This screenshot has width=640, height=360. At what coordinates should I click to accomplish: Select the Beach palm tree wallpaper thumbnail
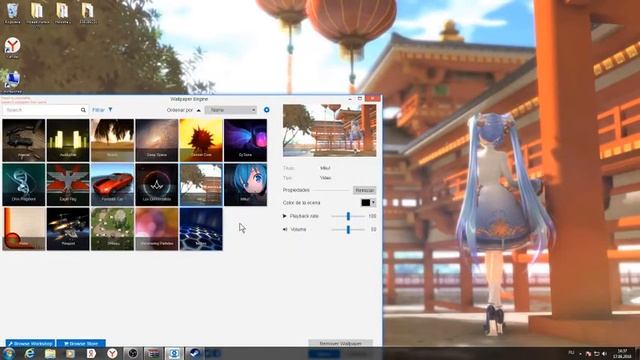112,140
